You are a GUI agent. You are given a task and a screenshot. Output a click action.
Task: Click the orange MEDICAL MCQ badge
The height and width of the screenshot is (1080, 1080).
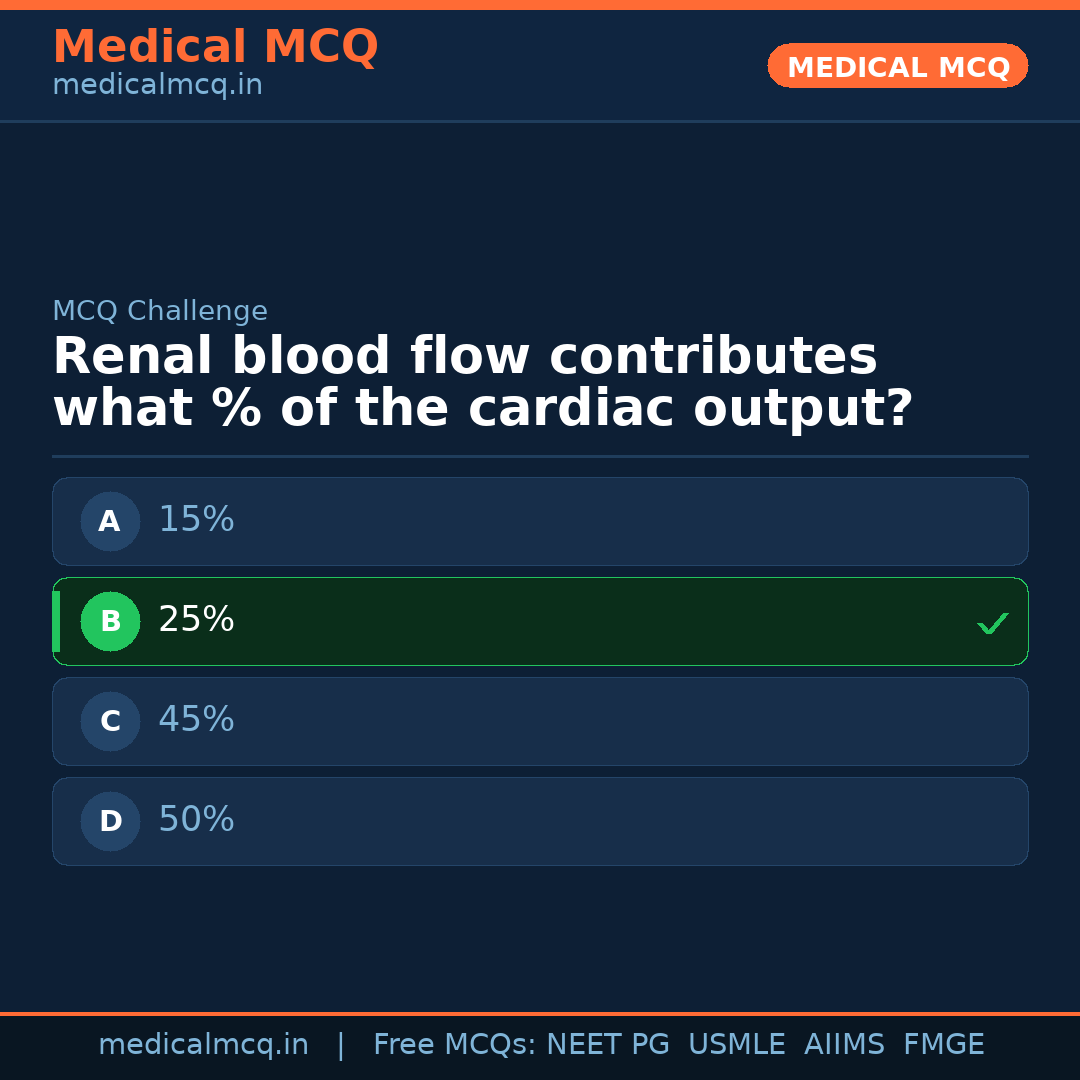click(x=898, y=66)
